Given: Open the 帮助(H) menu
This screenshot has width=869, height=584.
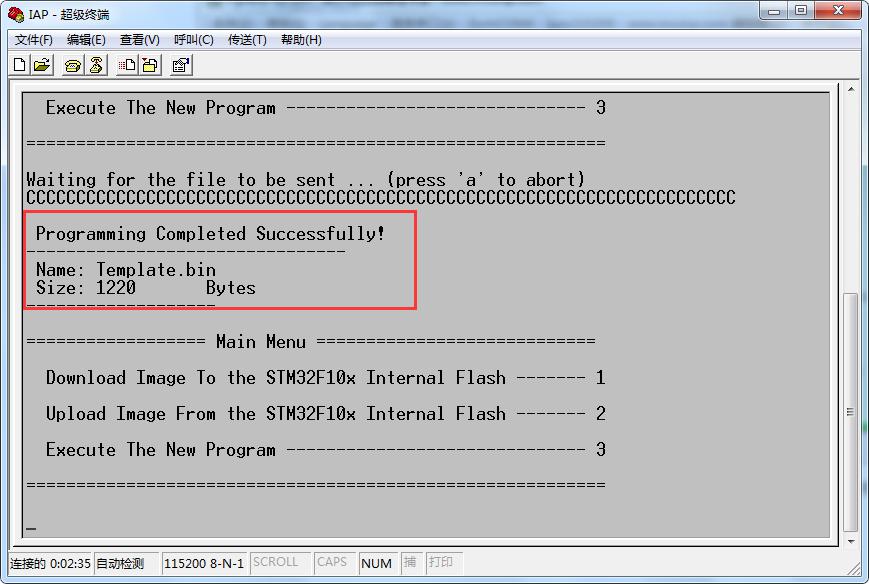Looking at the screenshot, I should pos(301,40).
